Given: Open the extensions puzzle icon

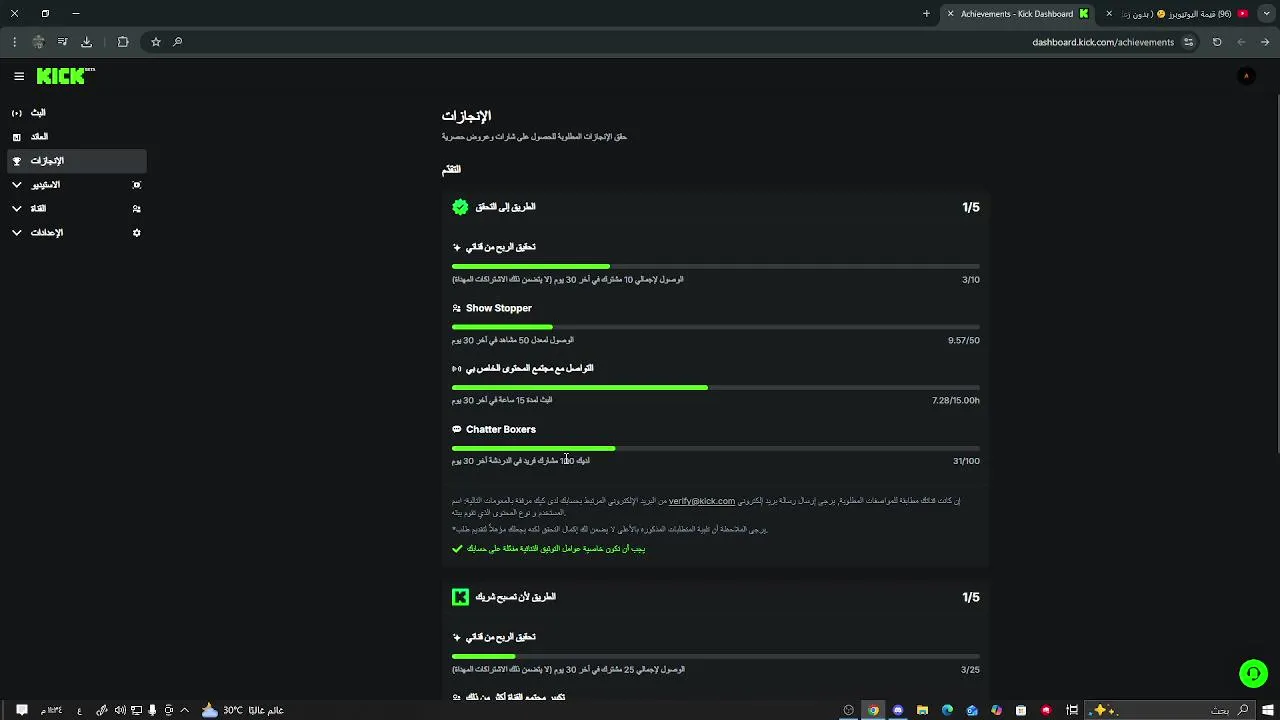Looking at the screenshot, I should 123,42.
